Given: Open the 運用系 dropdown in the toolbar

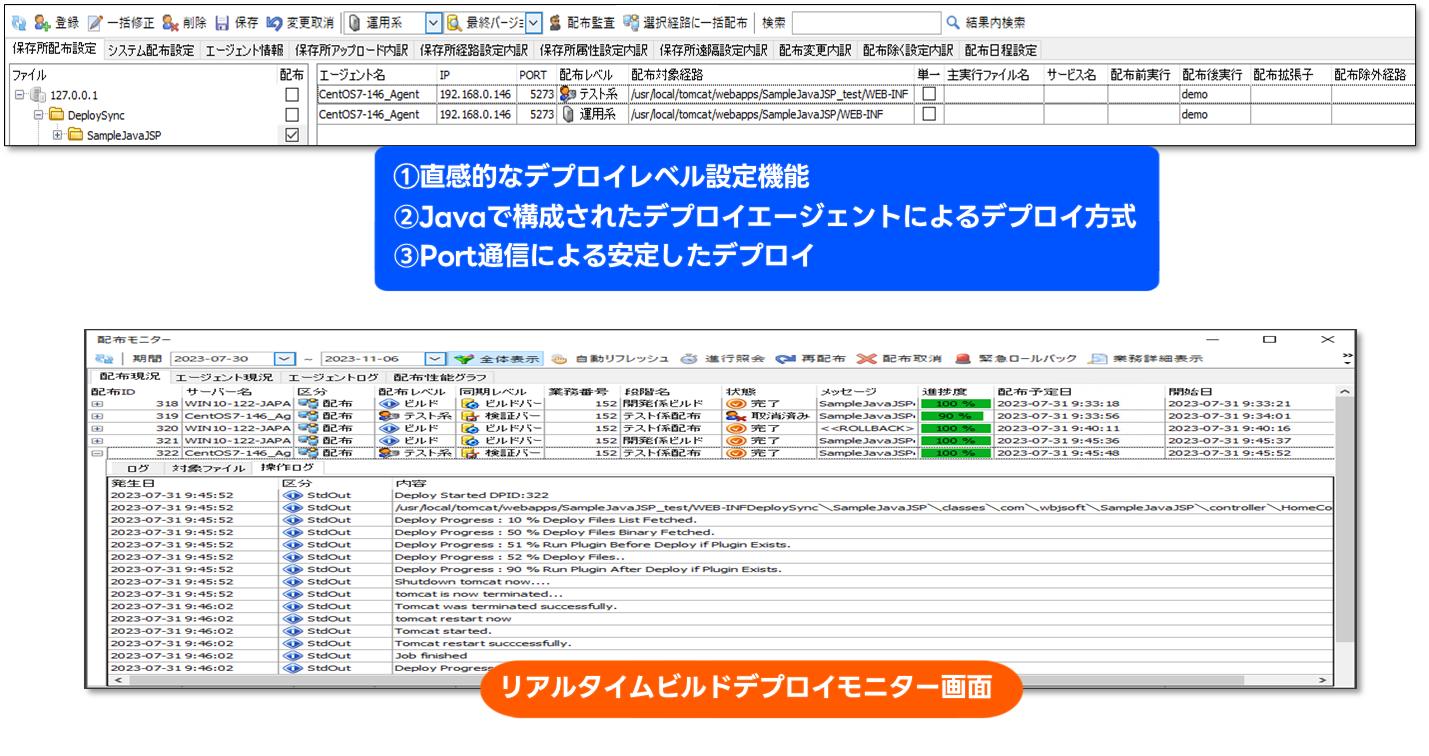Looking at the screenshot, I should tap(432, 22).
